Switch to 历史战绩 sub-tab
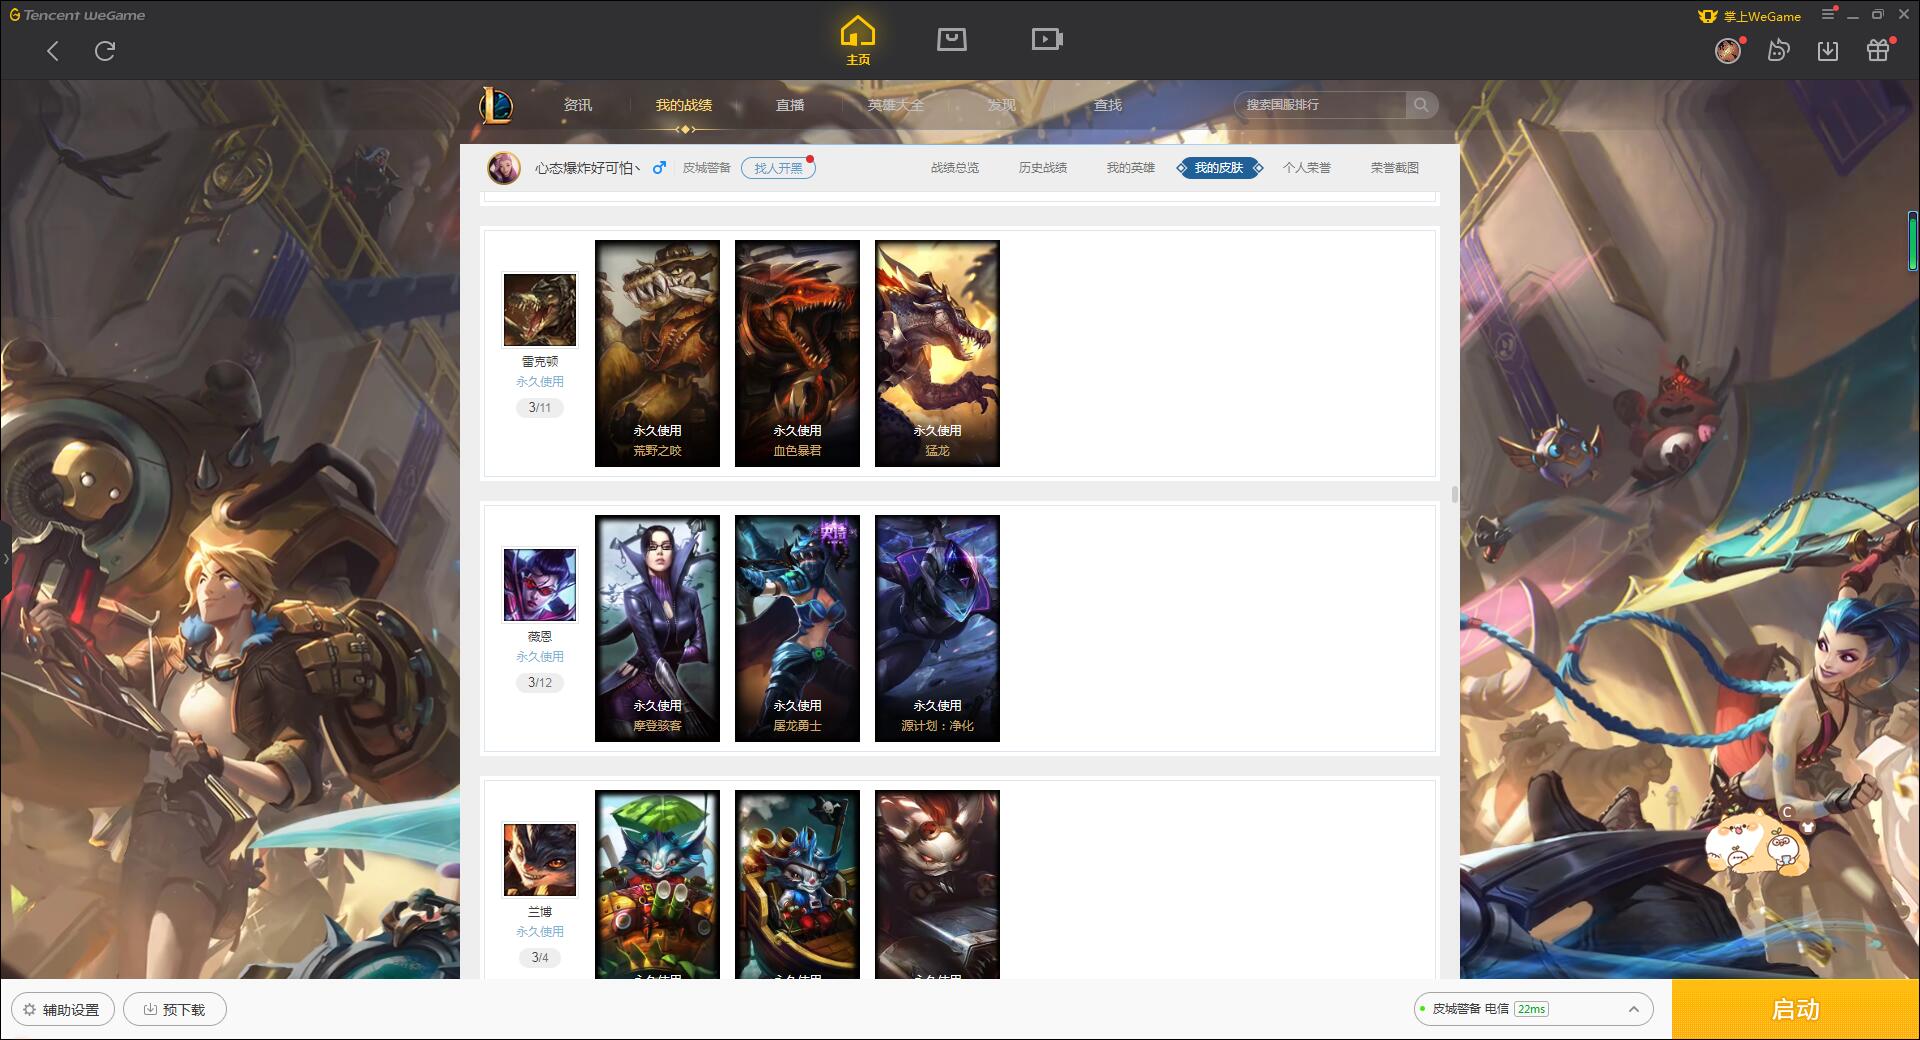The width and height of the screenshot is (1920, 1040). click(1043, 168)
